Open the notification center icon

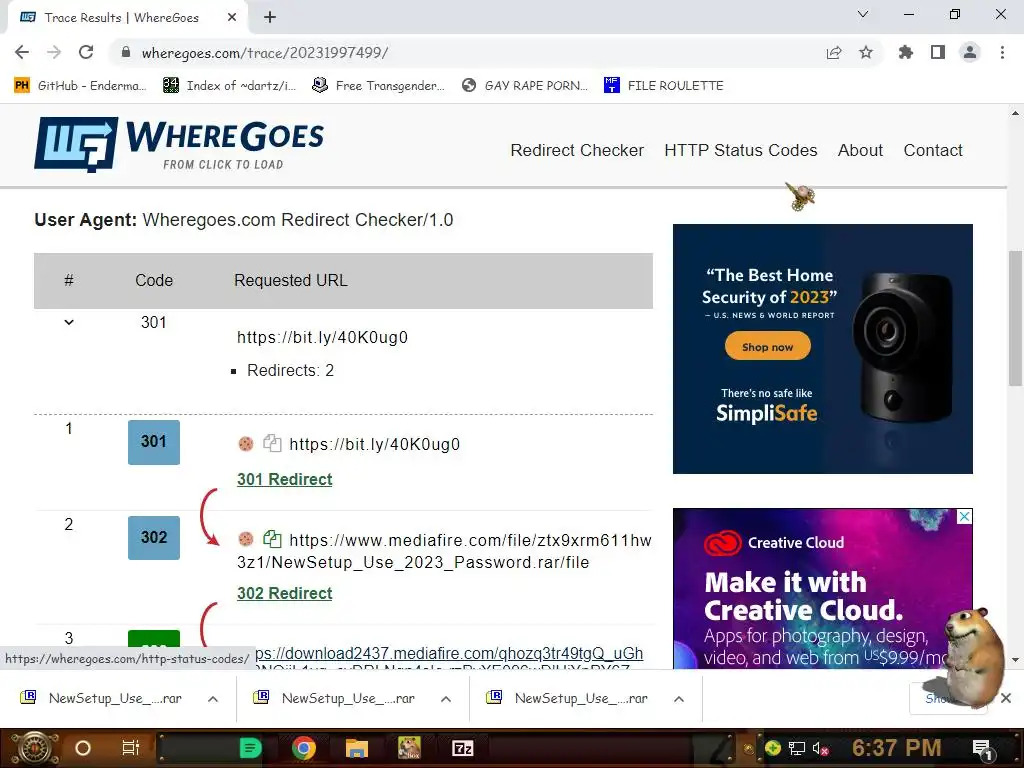[982, 748]
